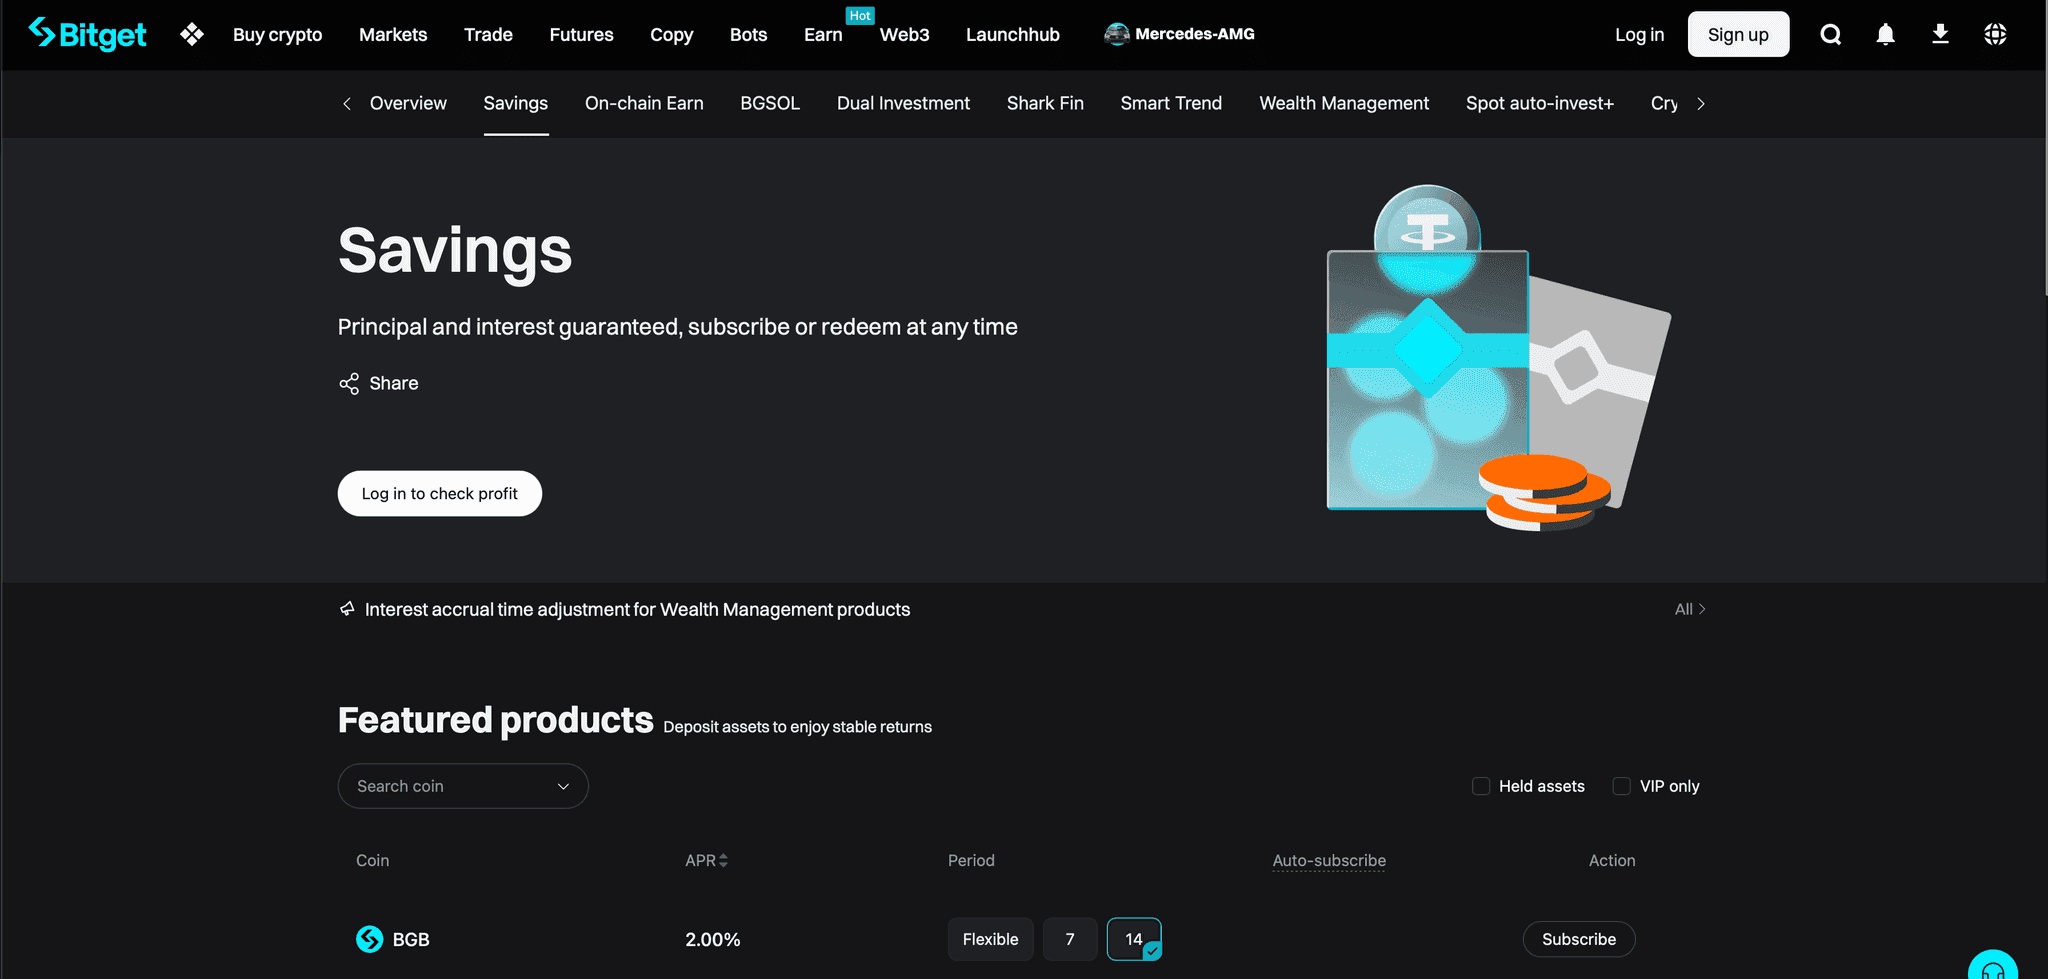Switch to the Smart Trend tab
The width and height of the screenshot is (2048, 979).
1171,103
